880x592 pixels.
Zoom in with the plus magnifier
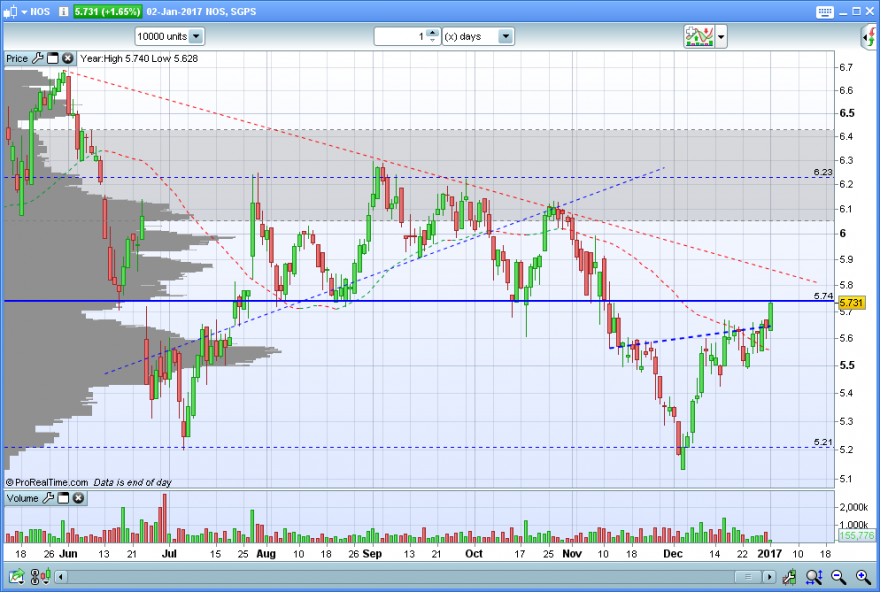tap(863, 576)
